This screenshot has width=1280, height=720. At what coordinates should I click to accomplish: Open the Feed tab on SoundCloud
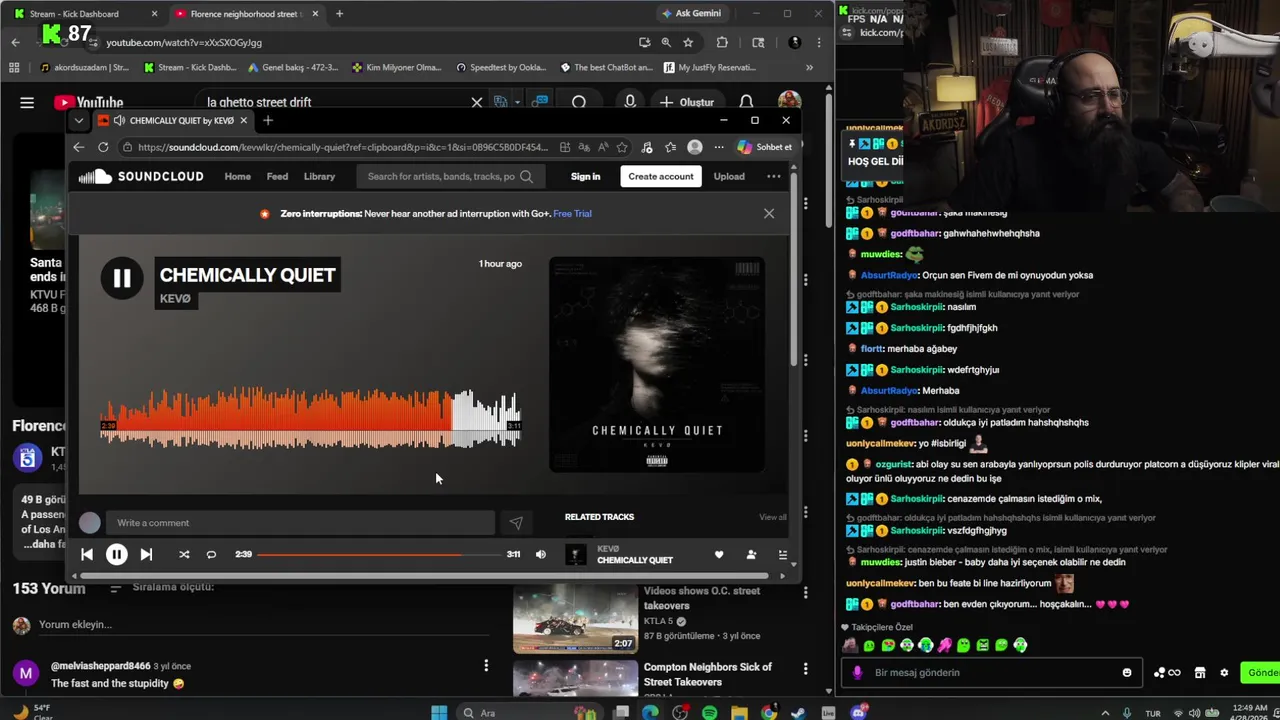pos(277,176)
